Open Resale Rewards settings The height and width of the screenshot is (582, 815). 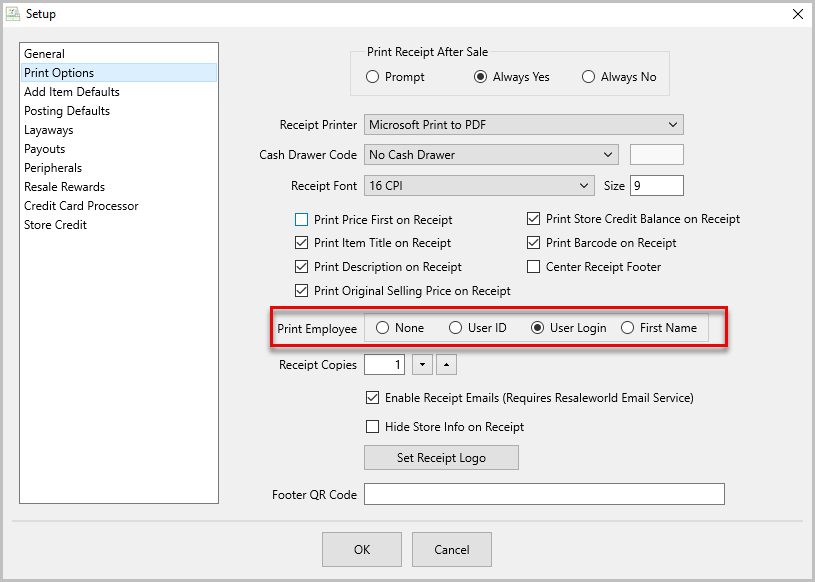(119, 187)
